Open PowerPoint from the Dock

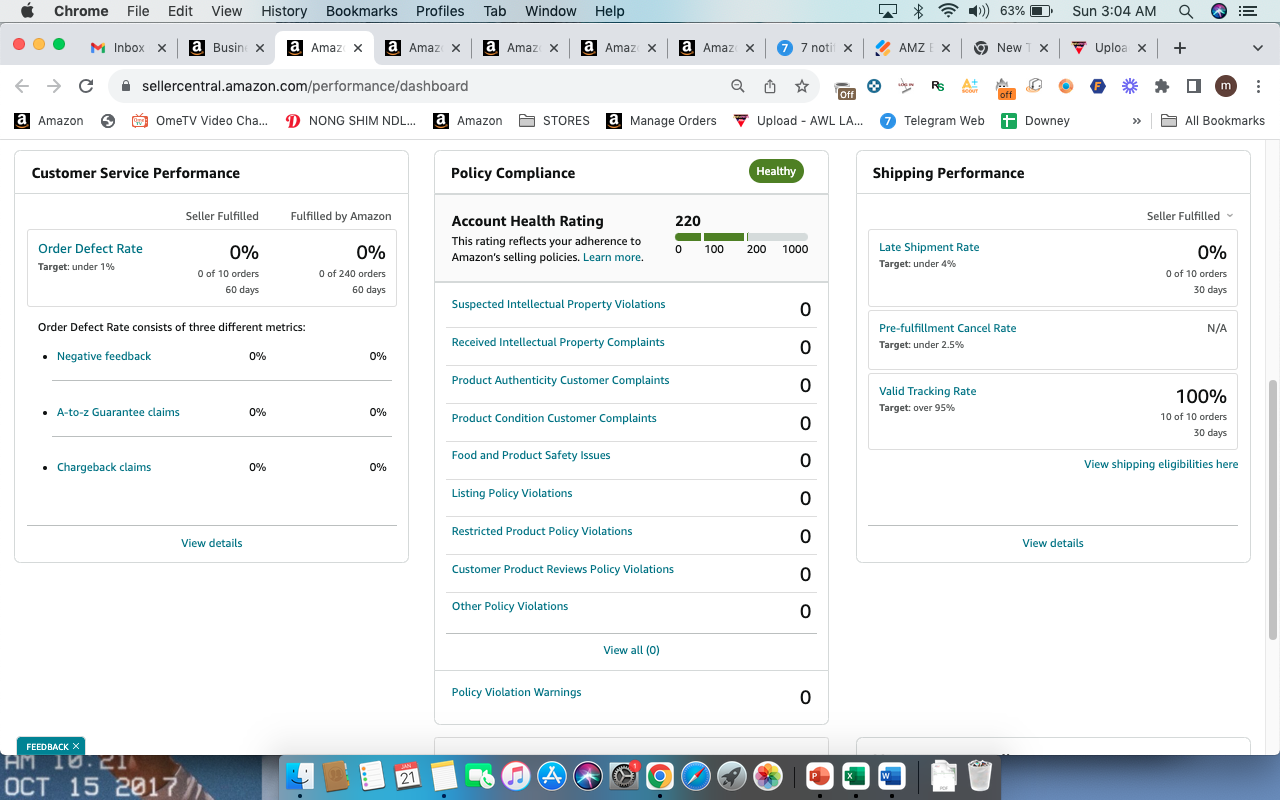(x=819, y=775)
